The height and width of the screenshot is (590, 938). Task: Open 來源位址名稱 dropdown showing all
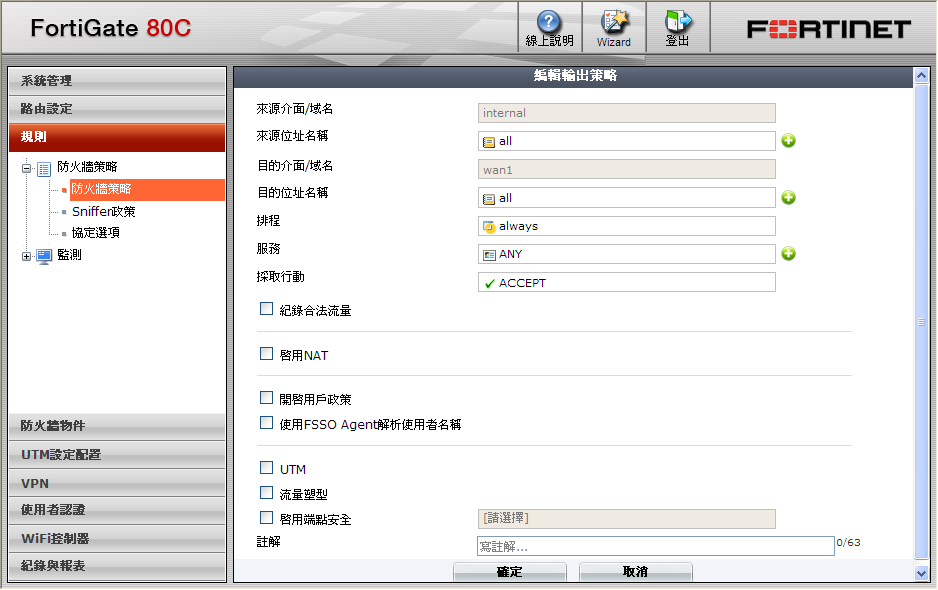[x=626, y=141]
